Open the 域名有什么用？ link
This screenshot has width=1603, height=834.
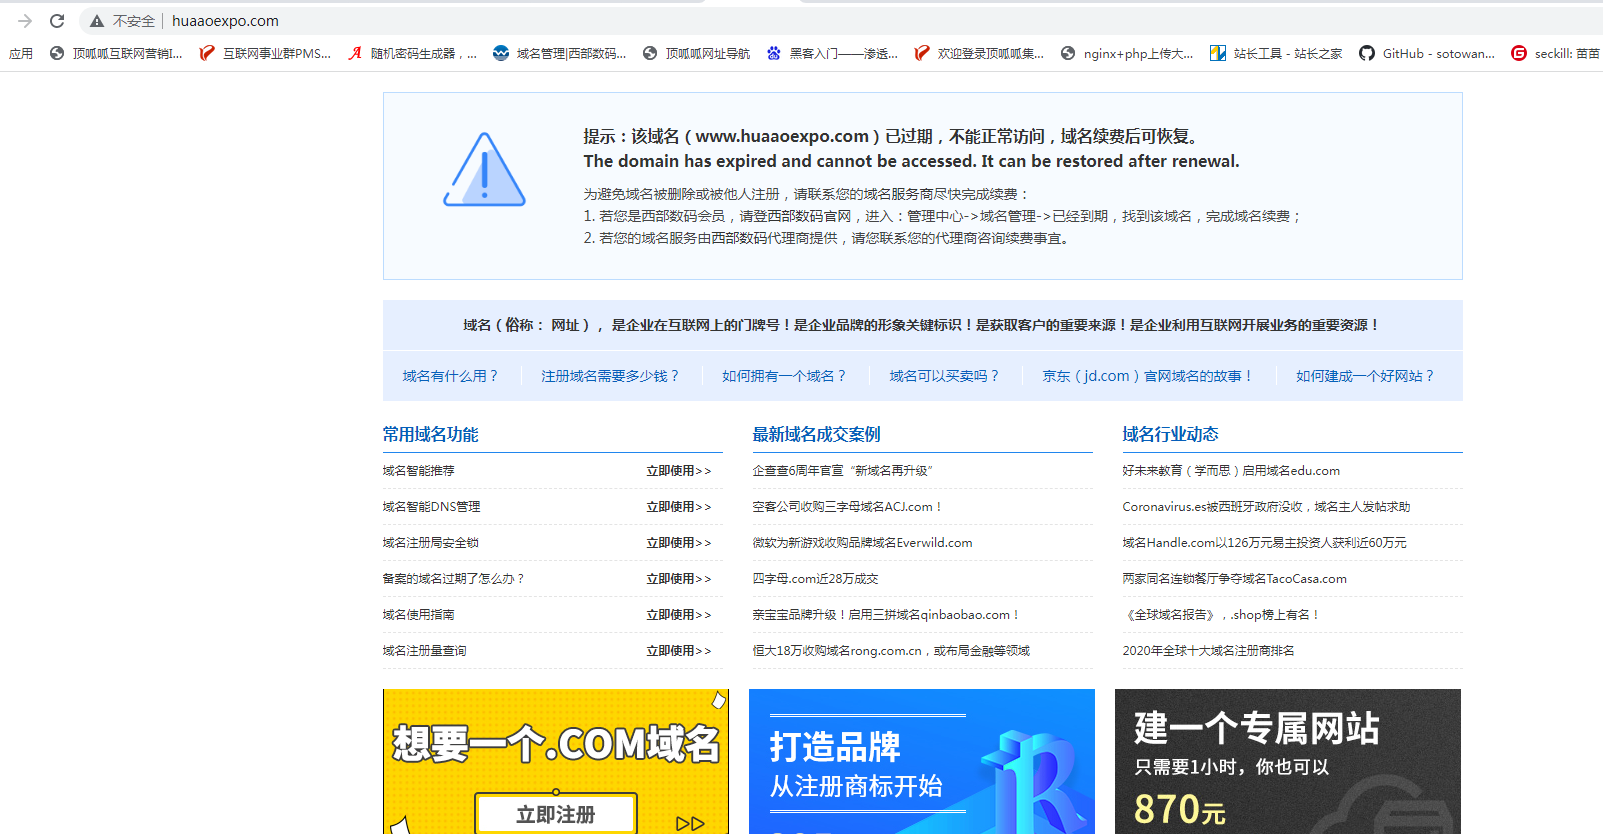coord(450,376)
